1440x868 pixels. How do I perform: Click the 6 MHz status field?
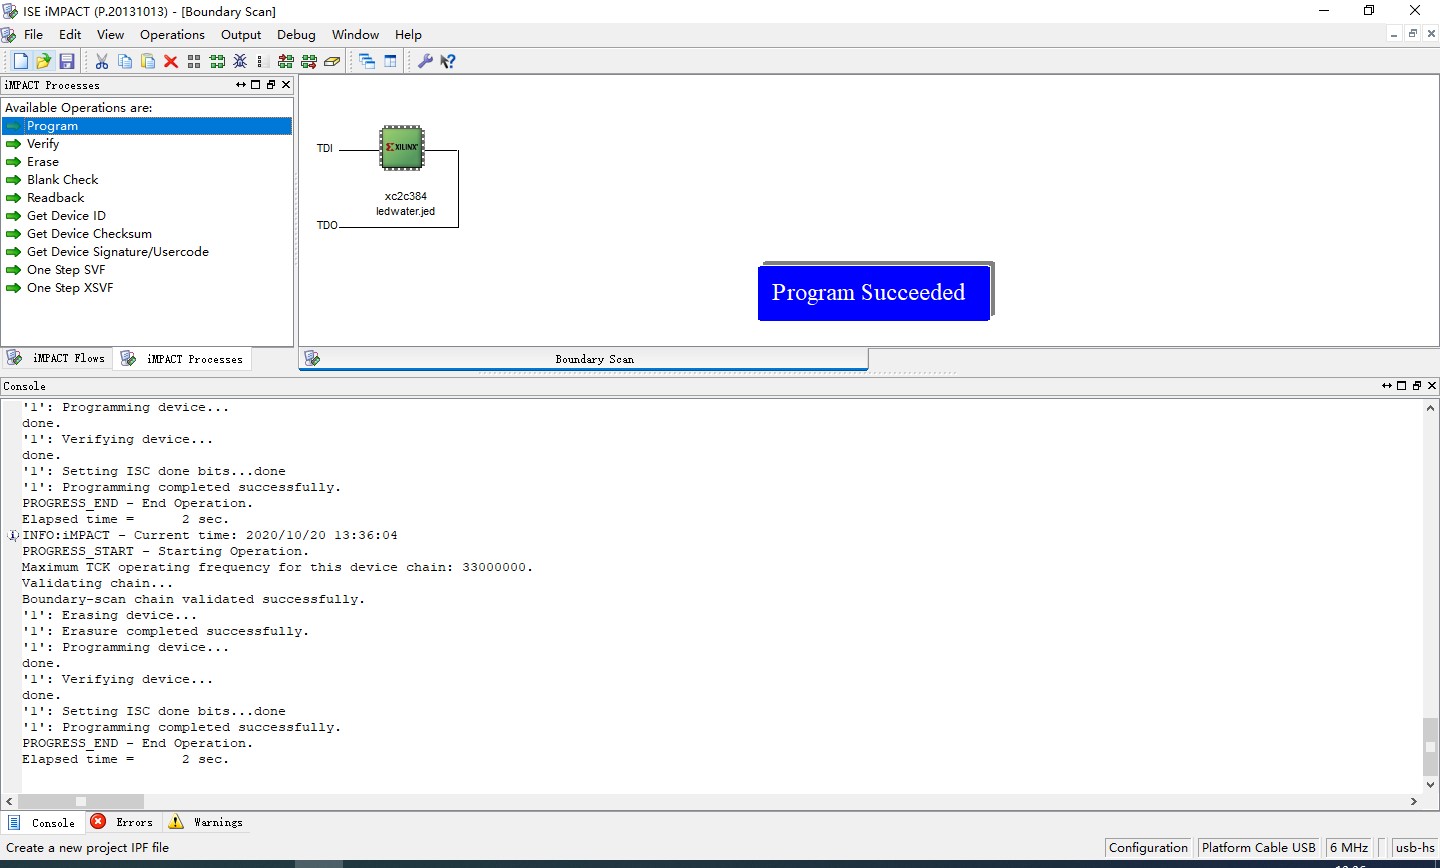click(1349, 848)
